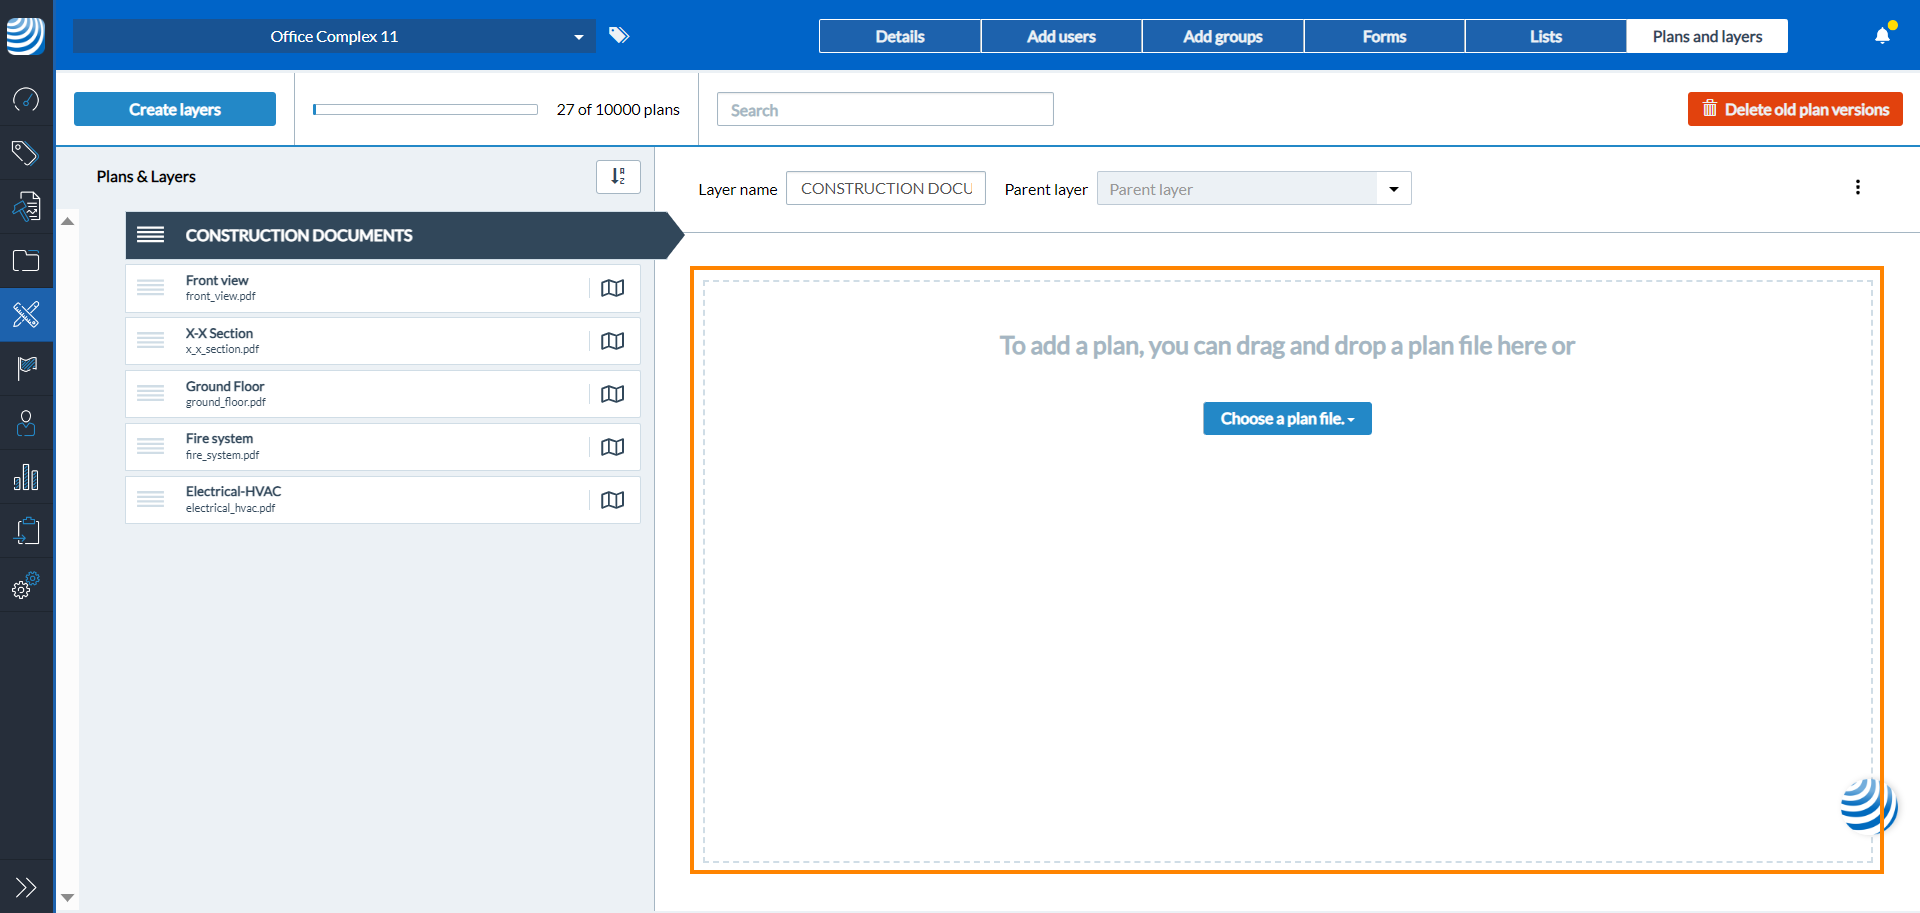Switch to the Forms tab
This screenshot has height=913, width=1920.
point(1384,37)
